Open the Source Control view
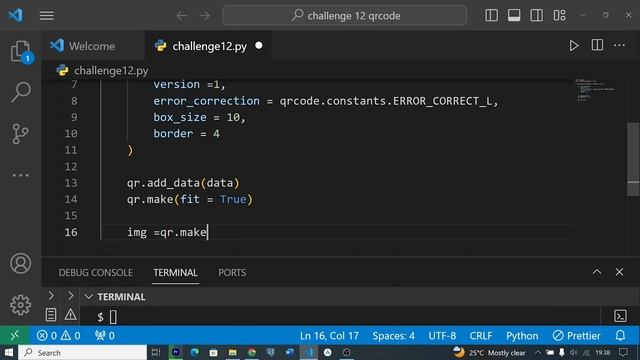The height and width of the screenshot is (360, 640). 20,133
